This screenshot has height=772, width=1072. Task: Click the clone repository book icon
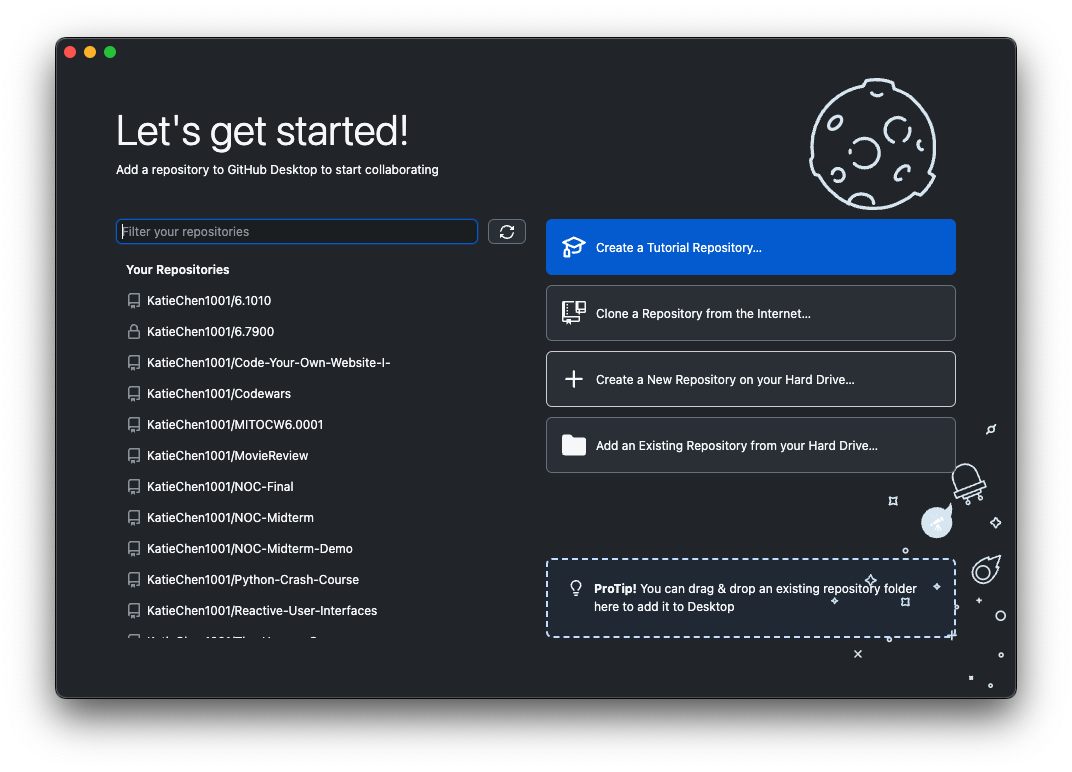click(573, 313)
